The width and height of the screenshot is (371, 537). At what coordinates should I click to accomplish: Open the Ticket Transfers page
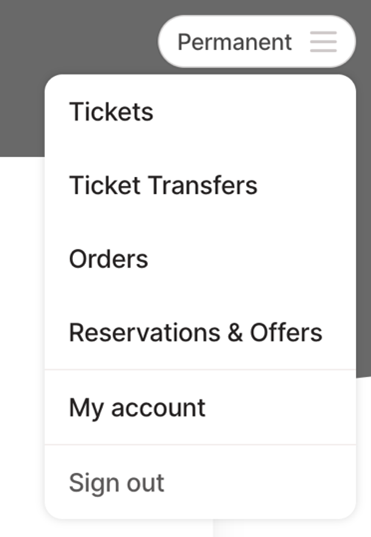coord(200,185)
